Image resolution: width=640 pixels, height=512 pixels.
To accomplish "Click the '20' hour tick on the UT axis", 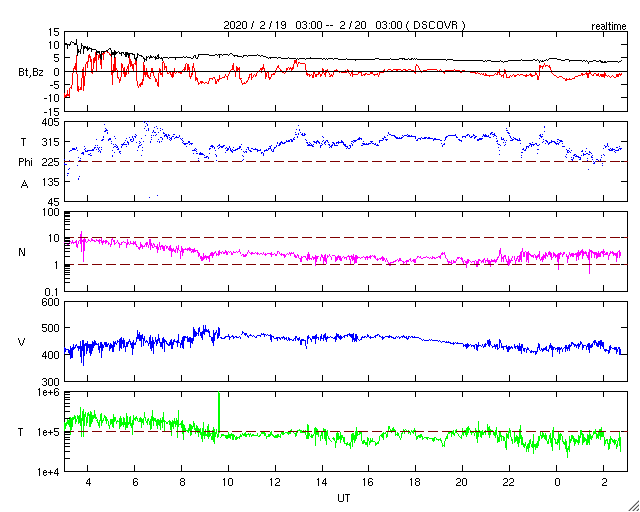I will point(462,482).
